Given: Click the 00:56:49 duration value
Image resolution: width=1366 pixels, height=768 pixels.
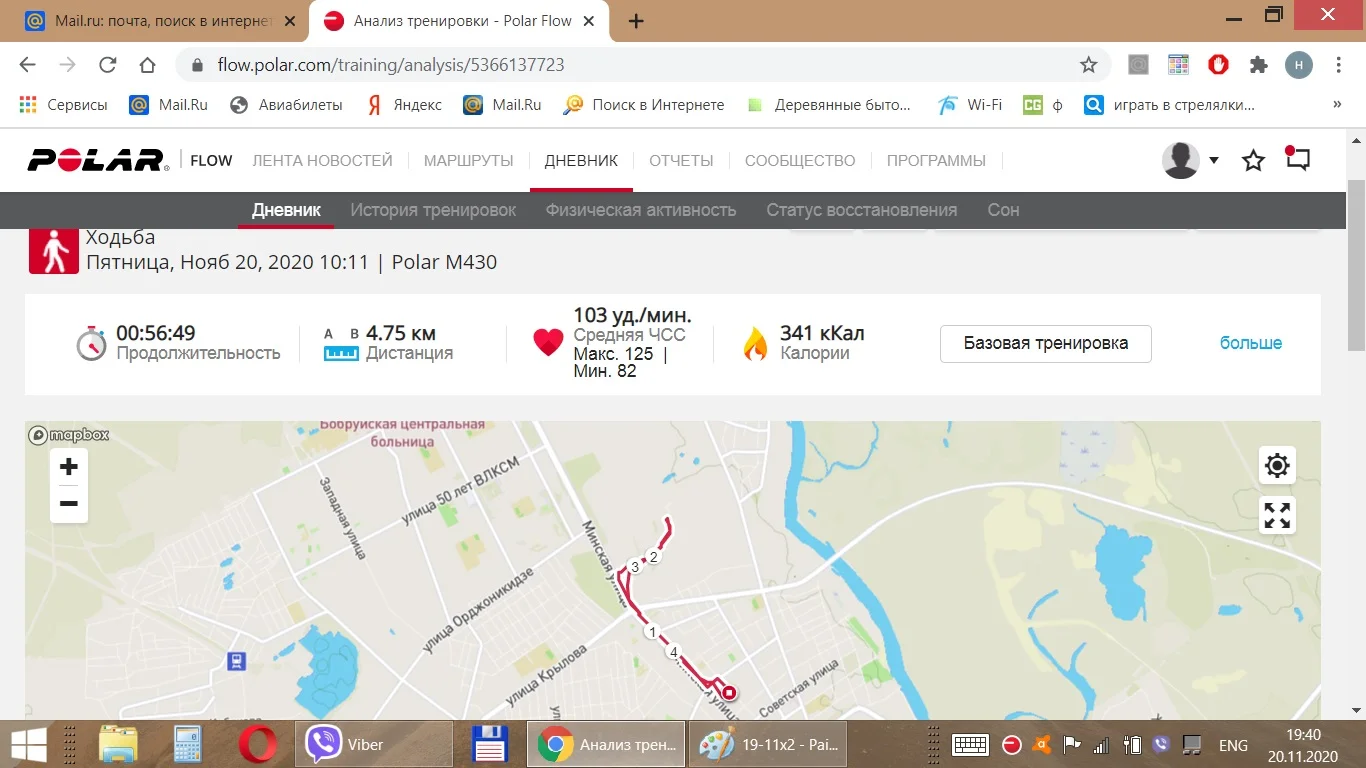Looking at the screenshot, I should pos(156,333).
